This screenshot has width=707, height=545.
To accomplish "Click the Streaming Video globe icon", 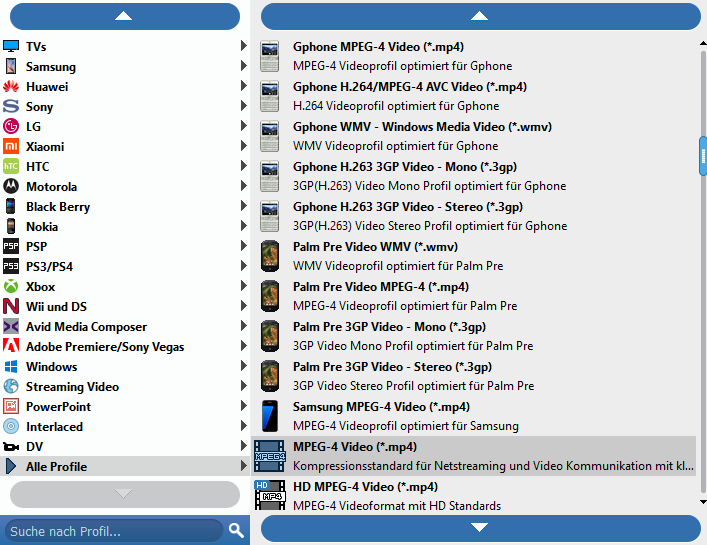I will point(11,386).
